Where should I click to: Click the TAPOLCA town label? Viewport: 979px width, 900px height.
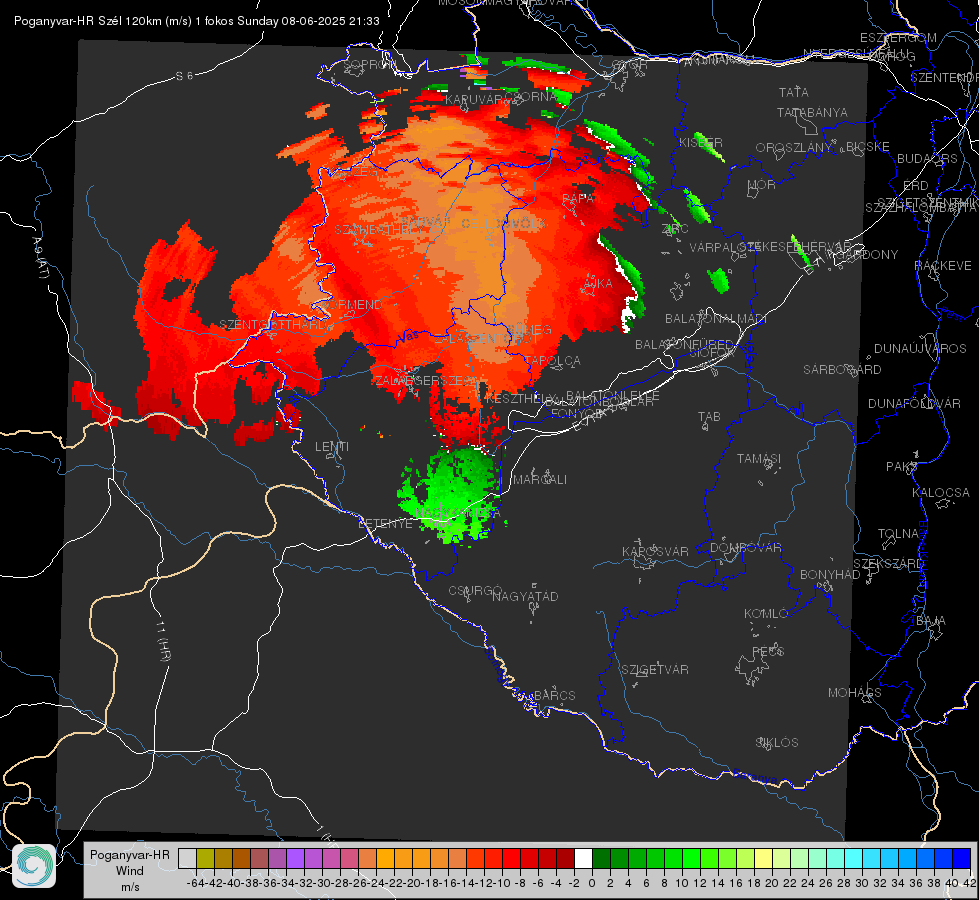pos(552,361)
